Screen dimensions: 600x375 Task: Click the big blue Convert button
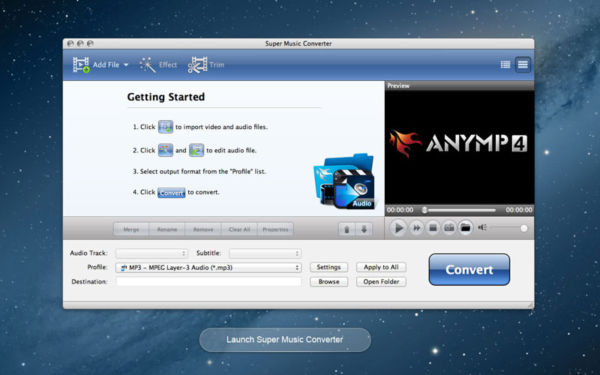coord(469,269)
